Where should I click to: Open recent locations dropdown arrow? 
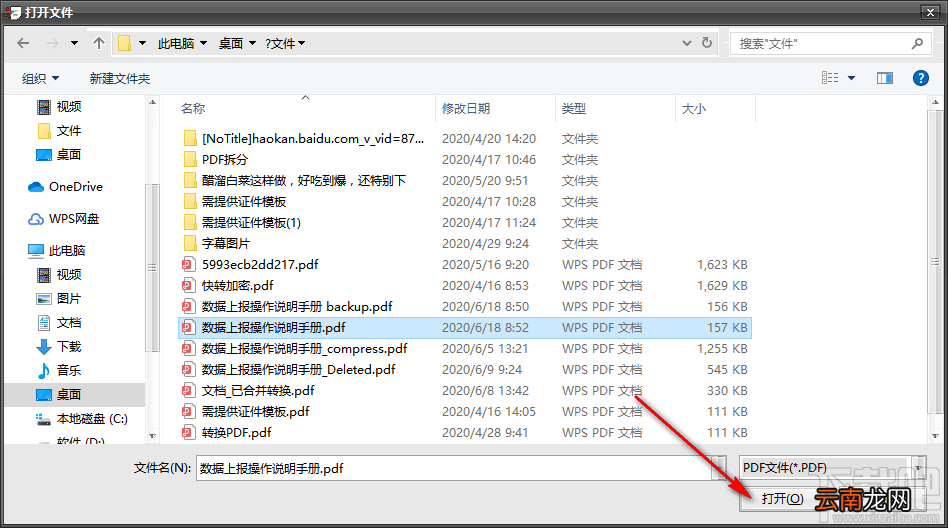coord(74,43)
